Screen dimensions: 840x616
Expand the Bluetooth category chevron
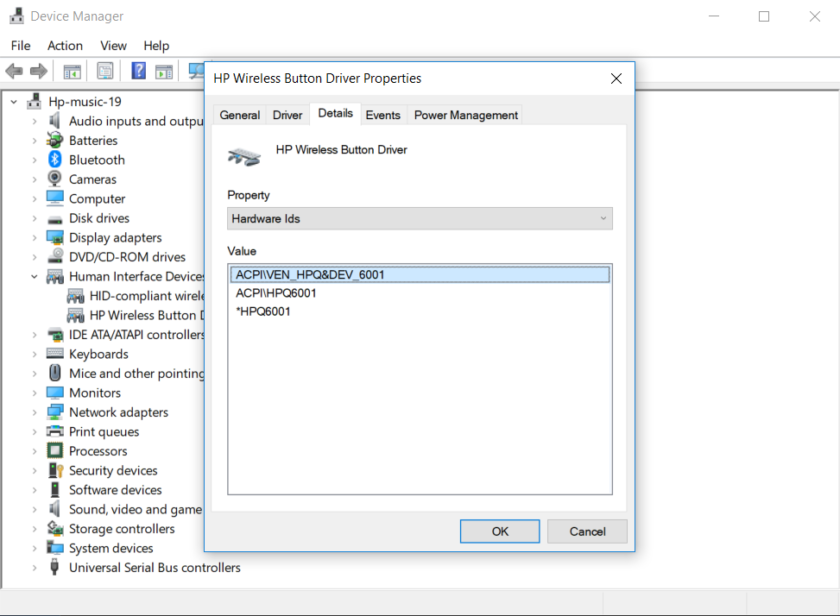[34, 160]
